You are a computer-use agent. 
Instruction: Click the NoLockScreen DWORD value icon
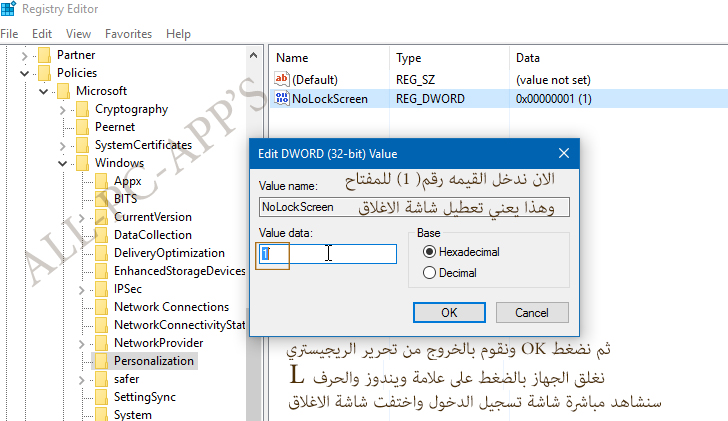click(x=281, y=99)
